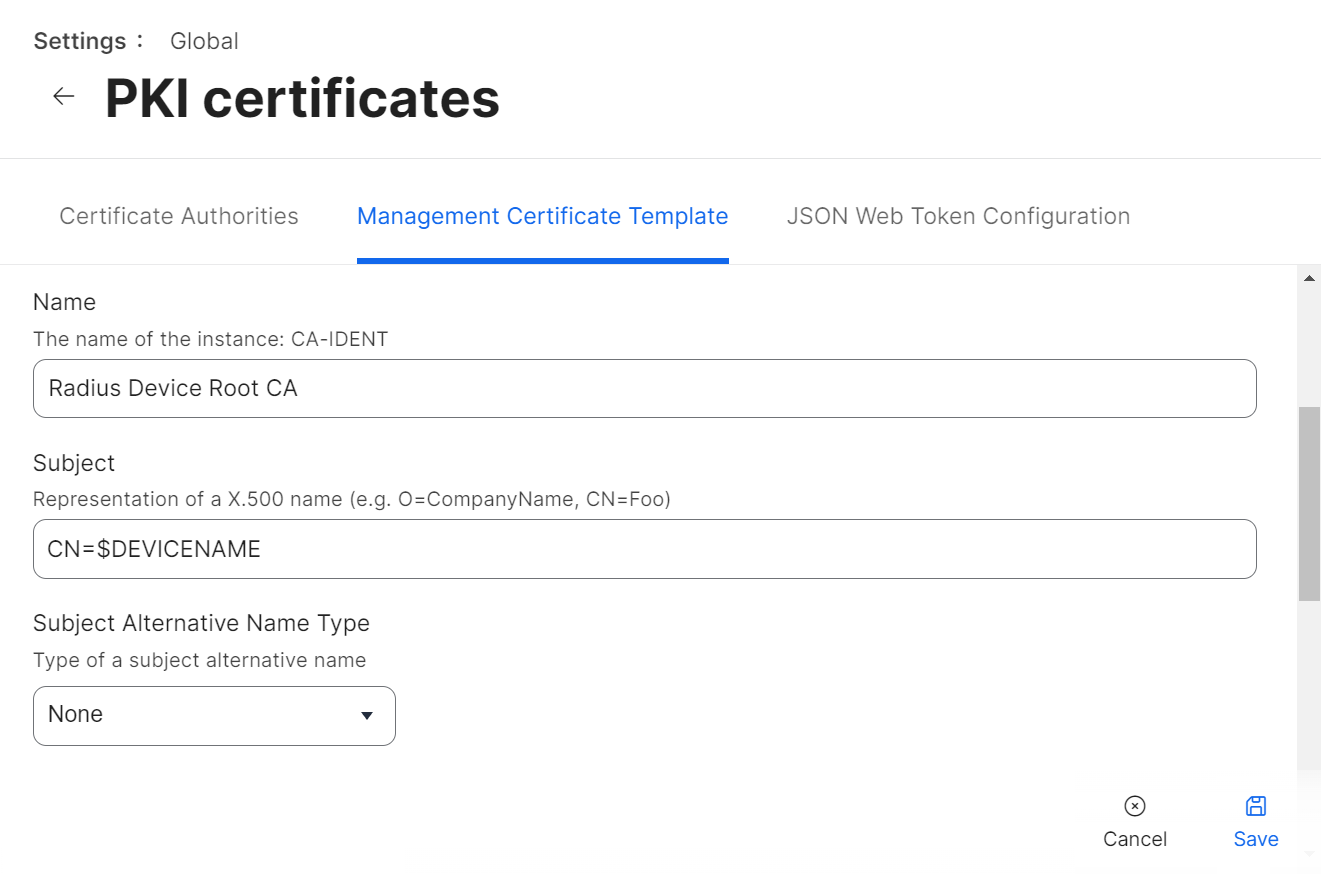Click the back arrow beside PKI certificates
The height and width of the screenshot is (874, 1321).
click(64, 96)
